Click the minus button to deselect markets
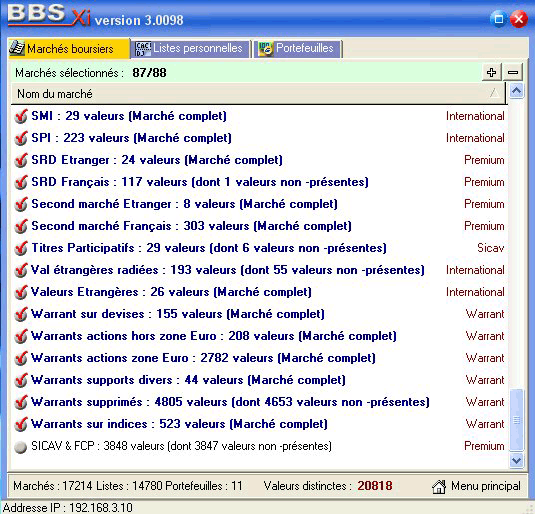Screen dimensions: 535x514 click(x=513, y=72)
